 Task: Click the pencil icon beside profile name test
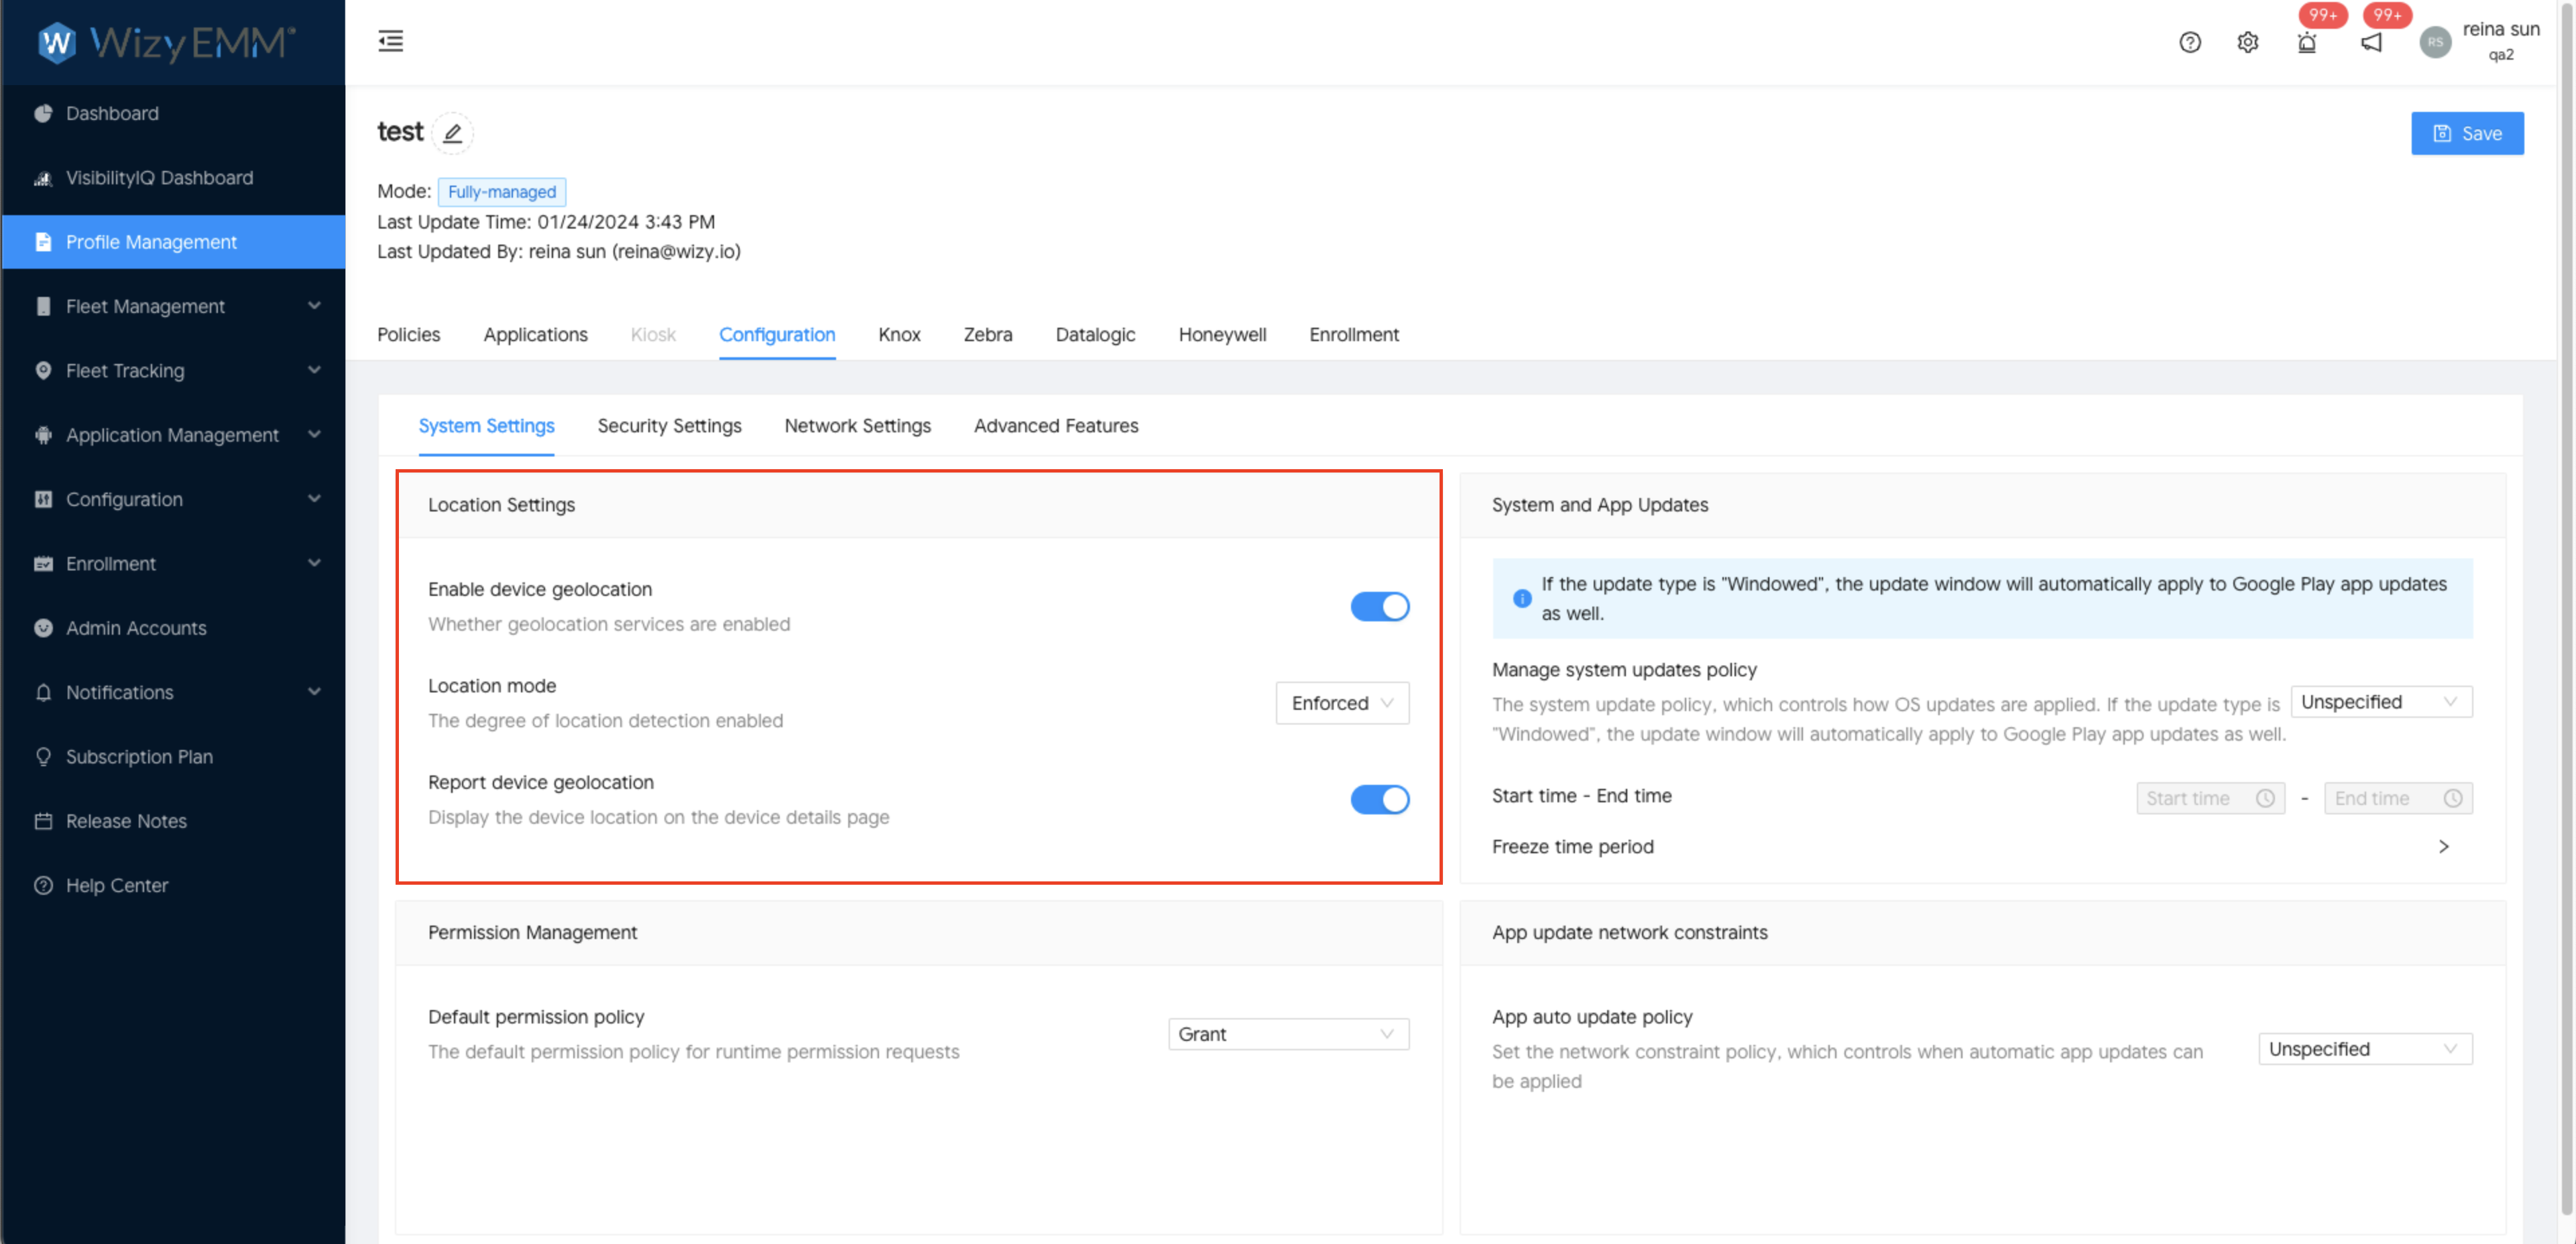(452, 133)
